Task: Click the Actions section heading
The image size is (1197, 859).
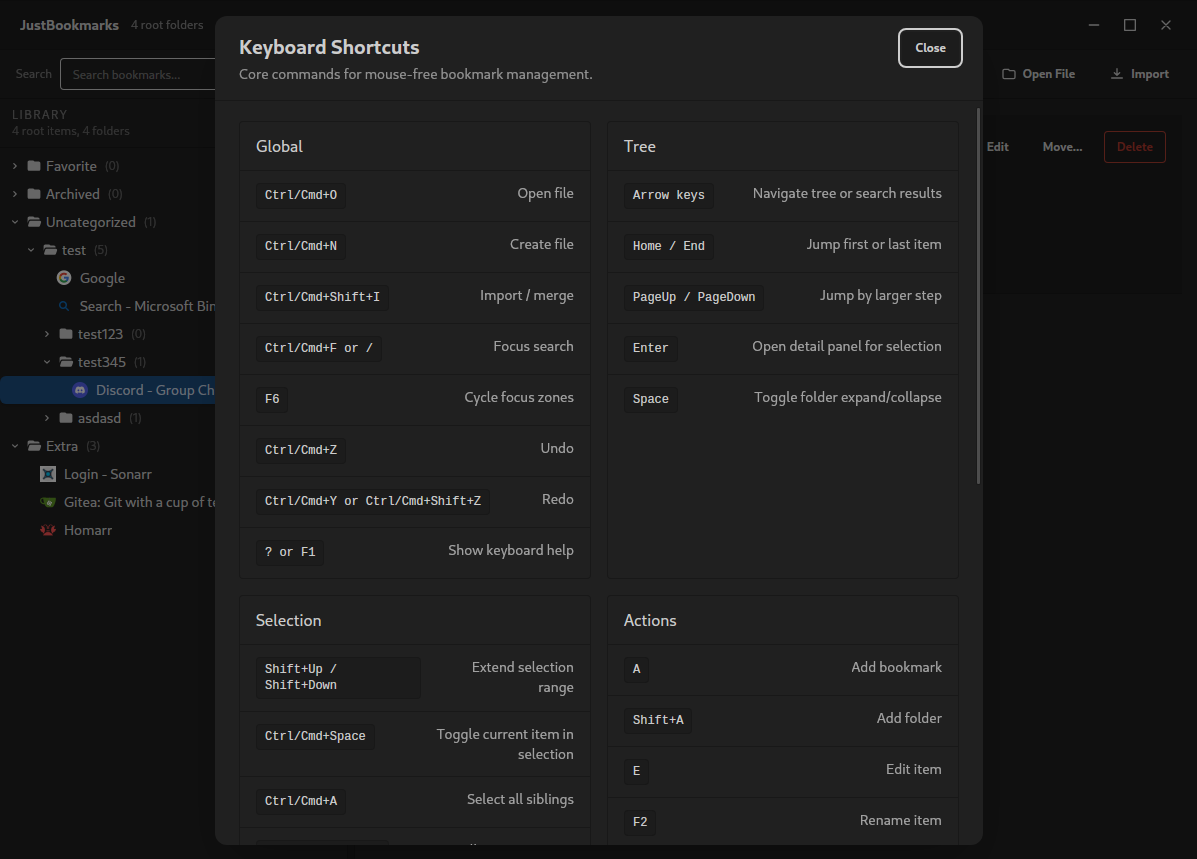Action: (x=650, y=621)
